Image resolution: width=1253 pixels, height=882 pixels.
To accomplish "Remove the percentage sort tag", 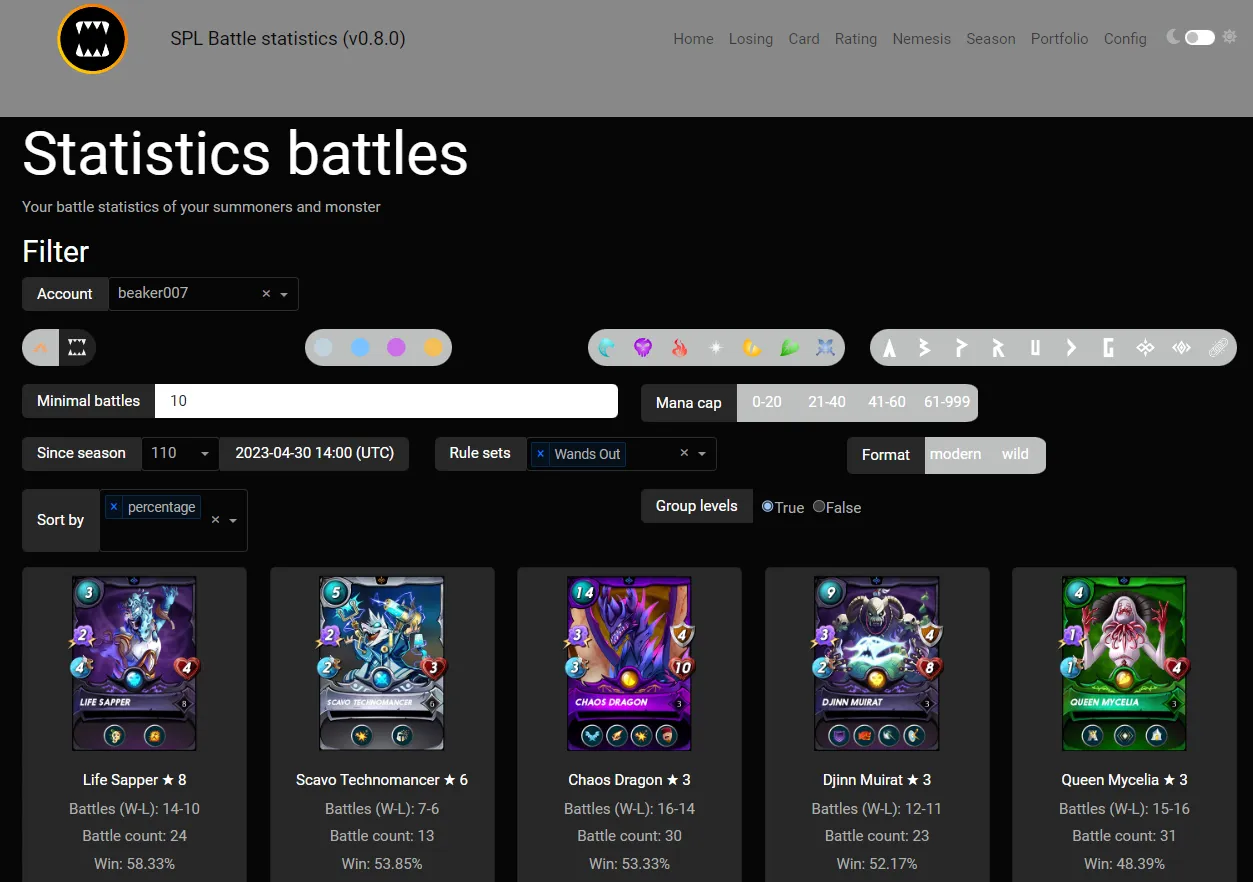I will click(x=114, y=507).
